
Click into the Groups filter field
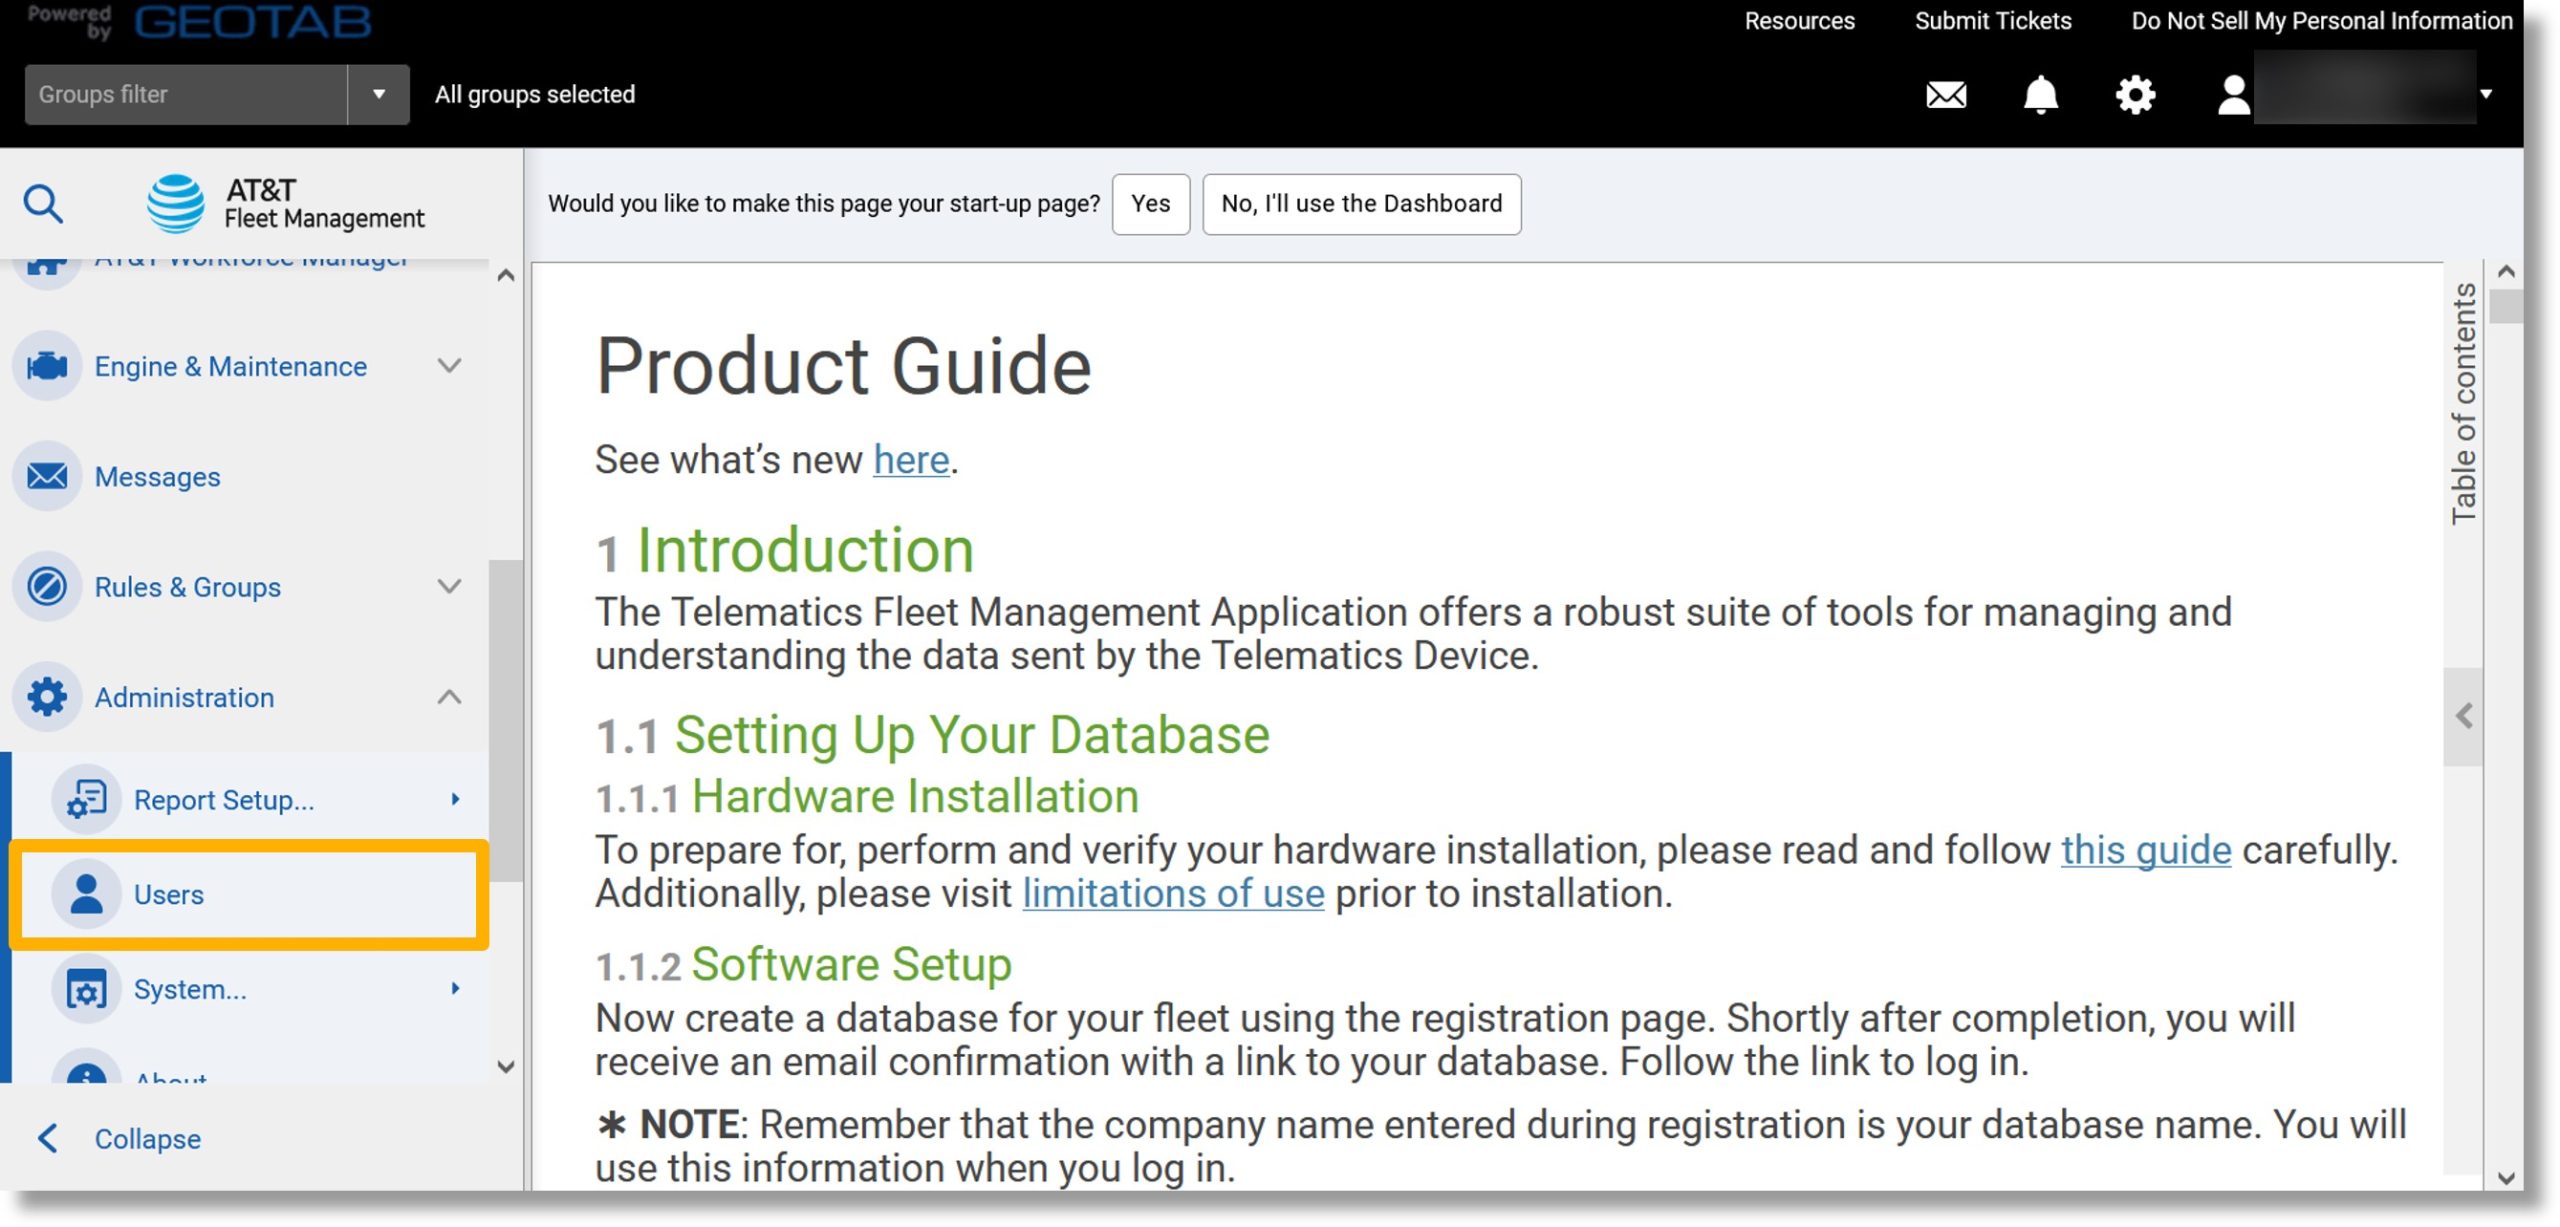click(x=186, y=94)
